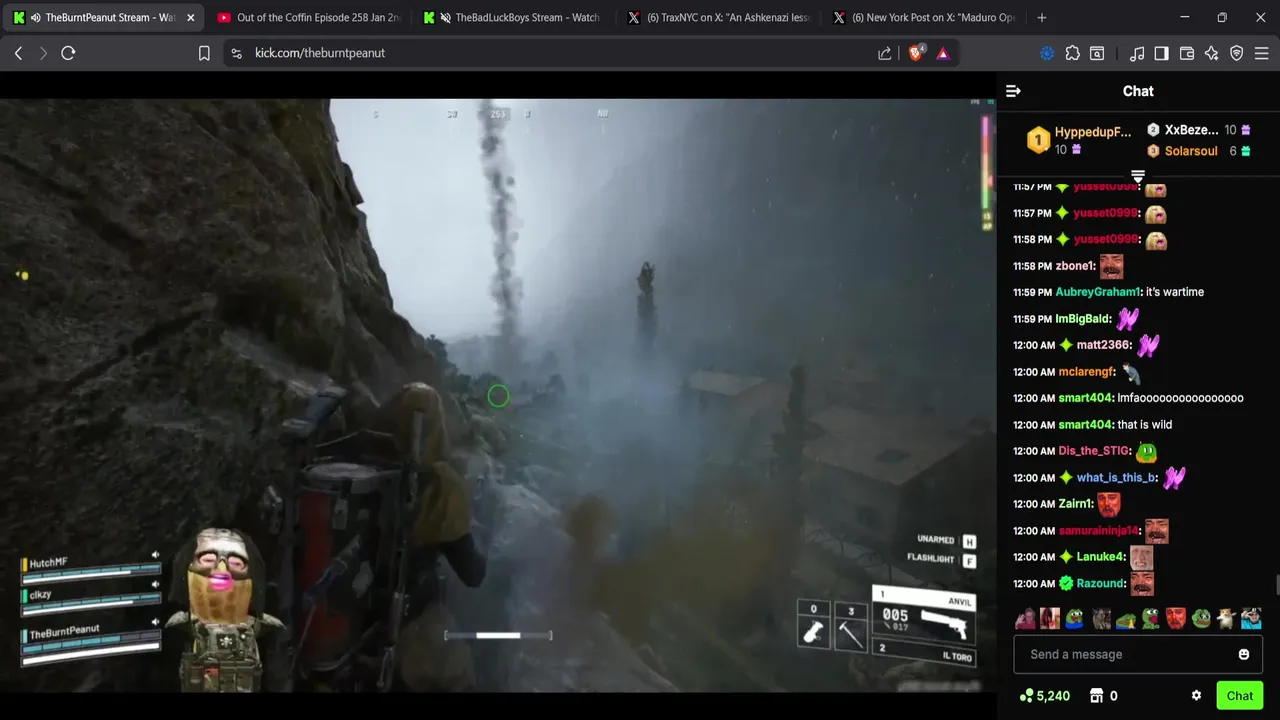Open Leo AI sparkle icon
Viewport: 1280px width, 720px height.
coord(1212,53)
